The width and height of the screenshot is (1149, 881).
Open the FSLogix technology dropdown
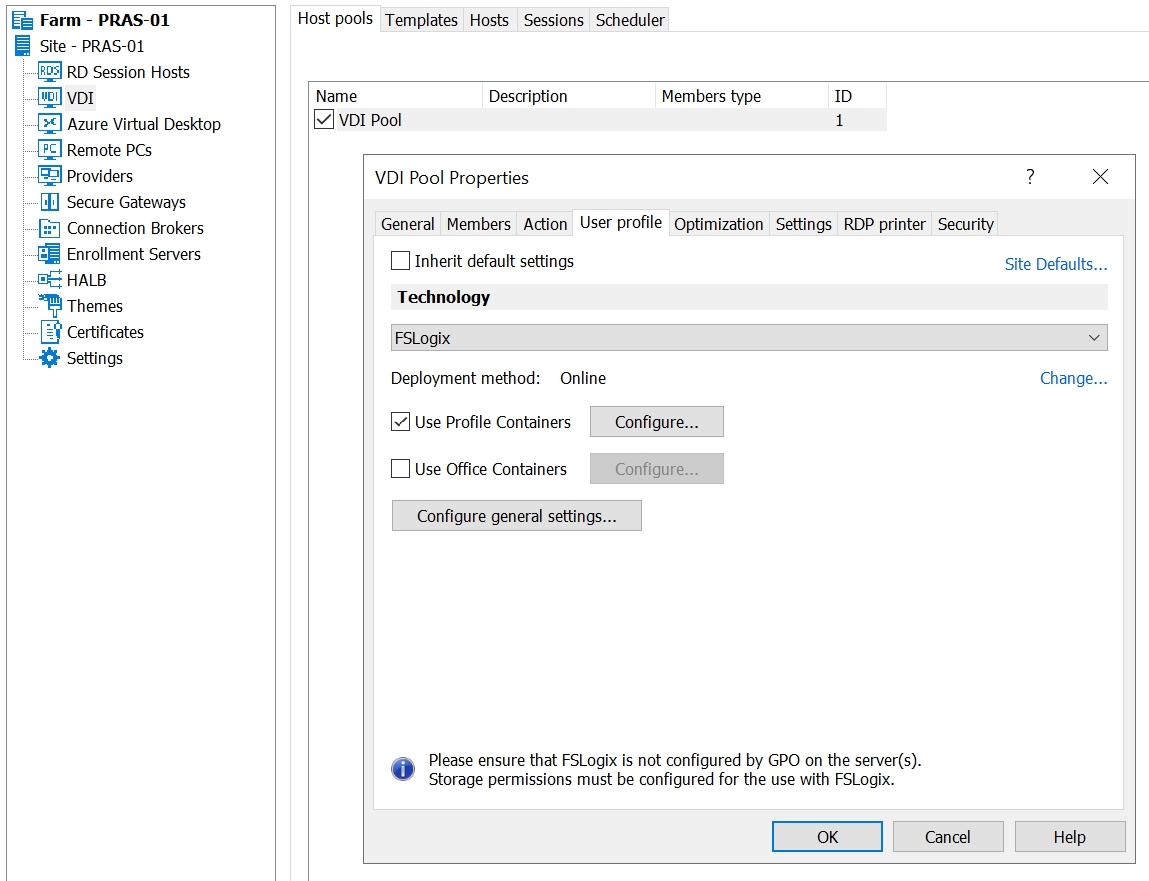tap(748, 338)
